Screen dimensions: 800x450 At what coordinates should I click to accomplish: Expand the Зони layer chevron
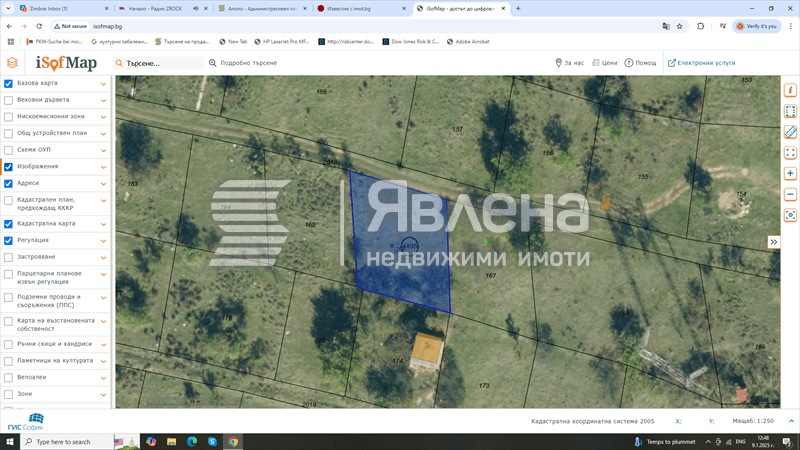(x=103, y=394)
